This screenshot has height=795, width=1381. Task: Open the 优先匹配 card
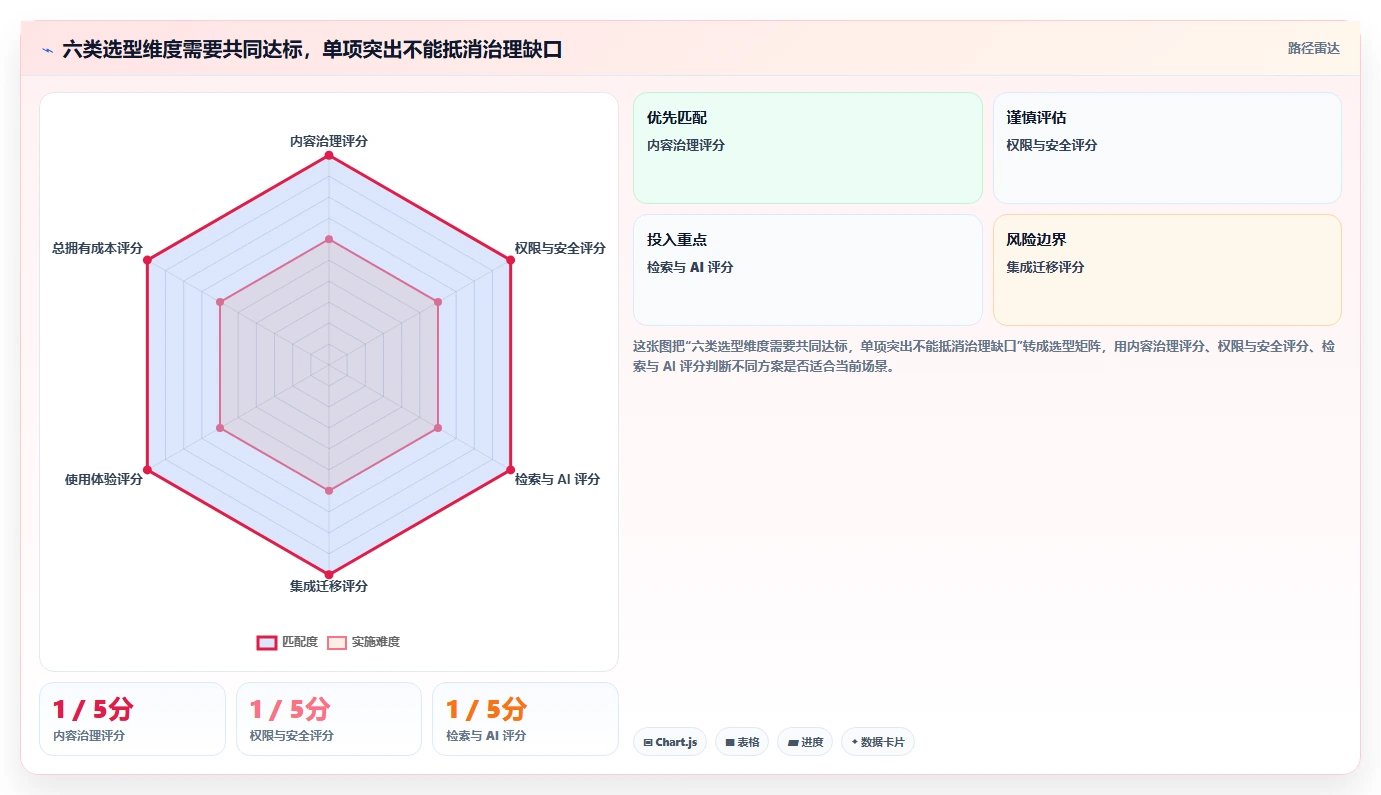(x=808, y=148)
